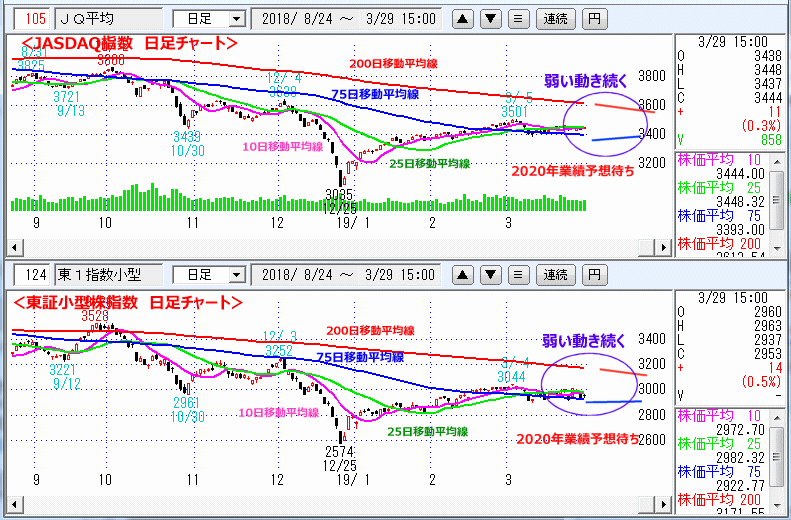791x520 pixels.
Task: Click date range field in JQ平均 toolbar
Action: (346, 19)
